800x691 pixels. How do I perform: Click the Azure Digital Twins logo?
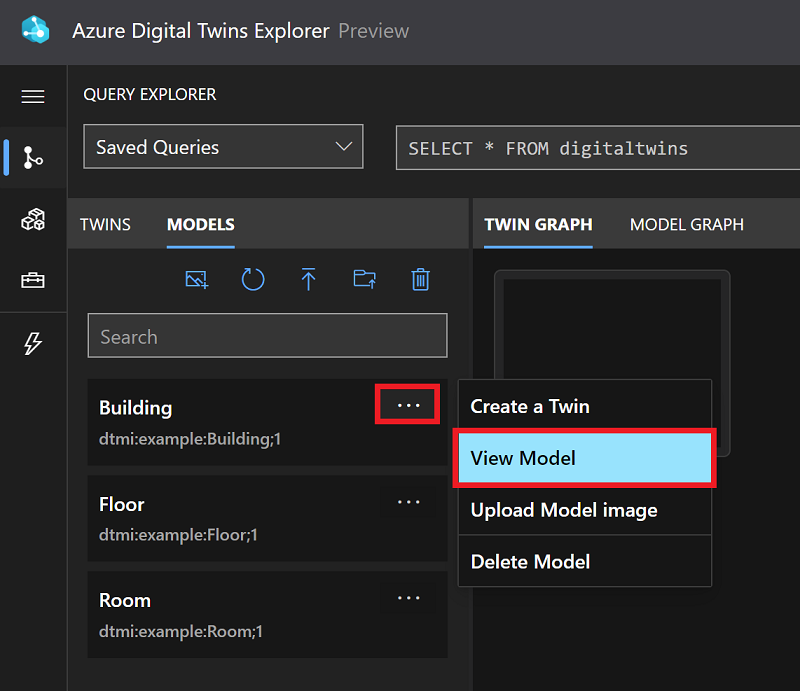point(36,31)
